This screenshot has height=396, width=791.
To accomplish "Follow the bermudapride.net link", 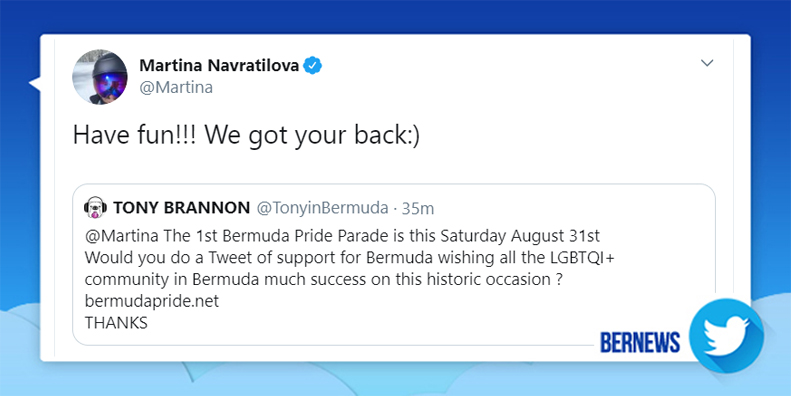I will pos(152,301).
